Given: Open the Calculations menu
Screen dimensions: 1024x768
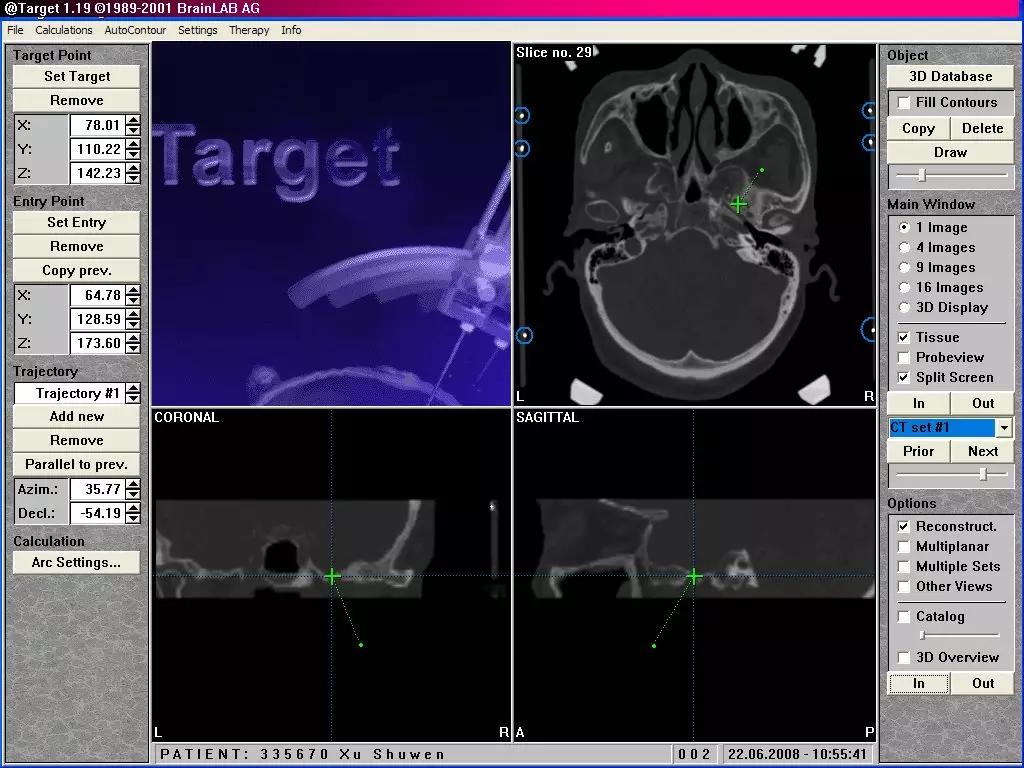Looking at the screenshot, I should pyautogui.click(x=64, y=30).
